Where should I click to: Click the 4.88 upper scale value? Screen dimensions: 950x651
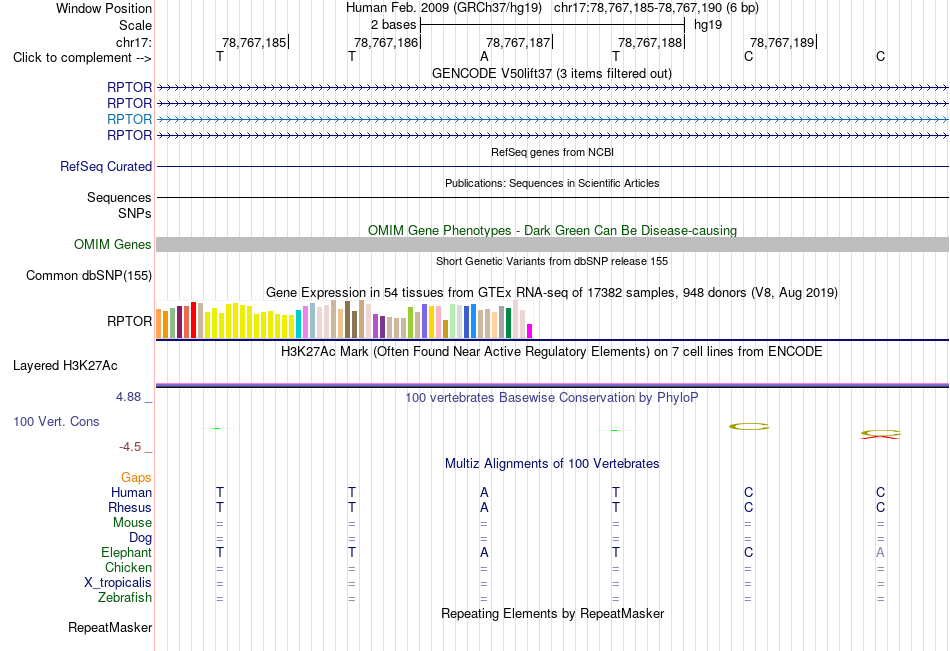128,397
